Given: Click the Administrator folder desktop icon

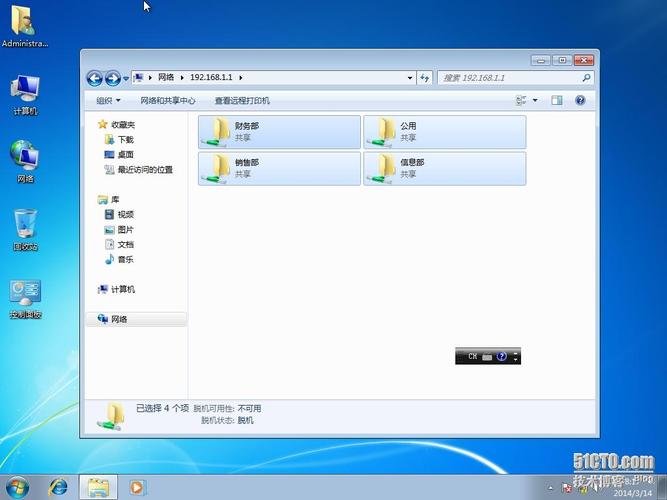Looking at the screenshot, I should [x=24, y=26].
